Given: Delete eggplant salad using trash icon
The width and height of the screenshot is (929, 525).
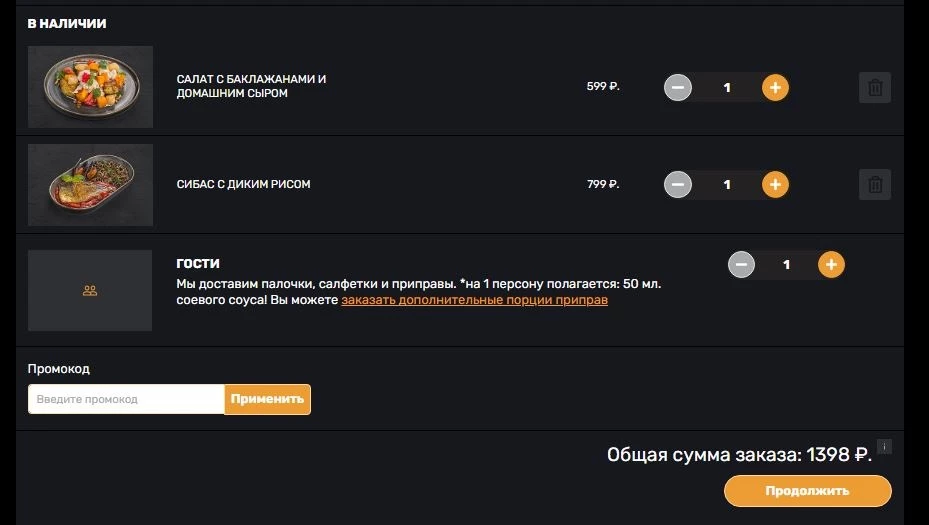Looking at the screenshot, I should [875, 87].
